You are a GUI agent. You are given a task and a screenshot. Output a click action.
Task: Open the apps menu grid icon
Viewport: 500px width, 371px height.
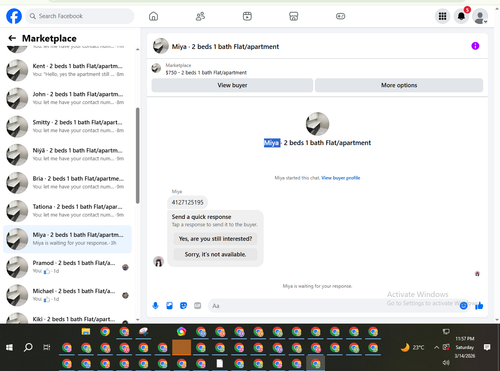coord(442,16)
